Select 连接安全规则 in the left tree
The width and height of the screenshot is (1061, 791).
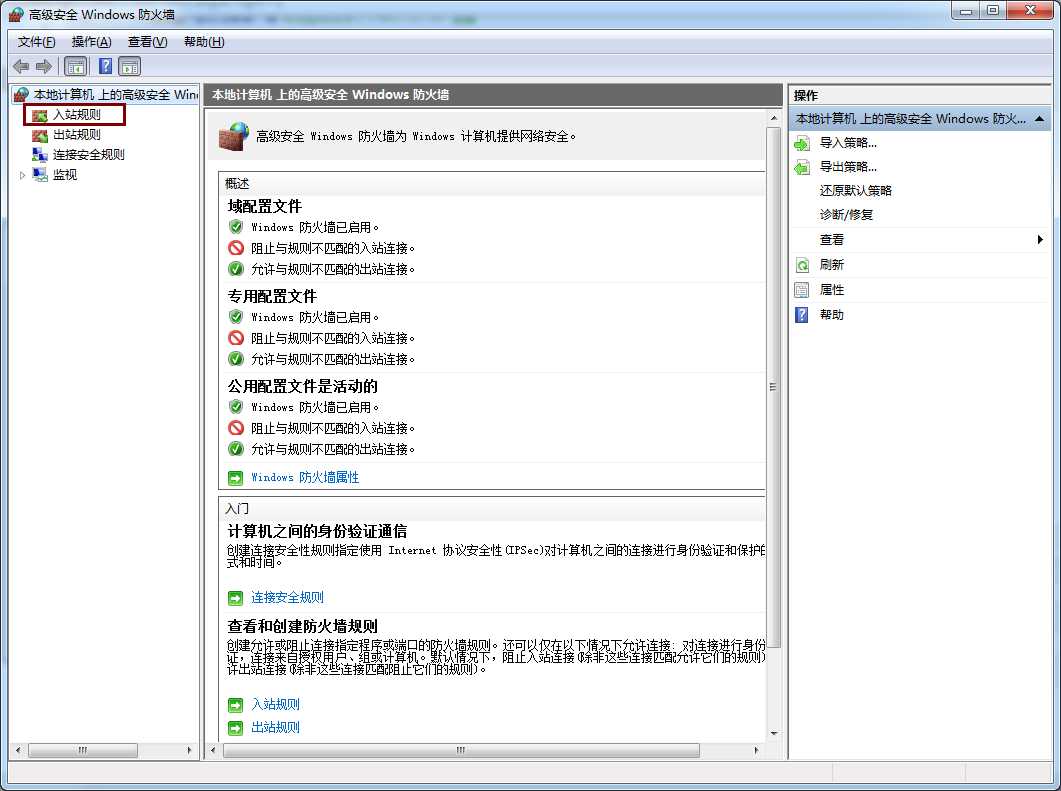89,154
